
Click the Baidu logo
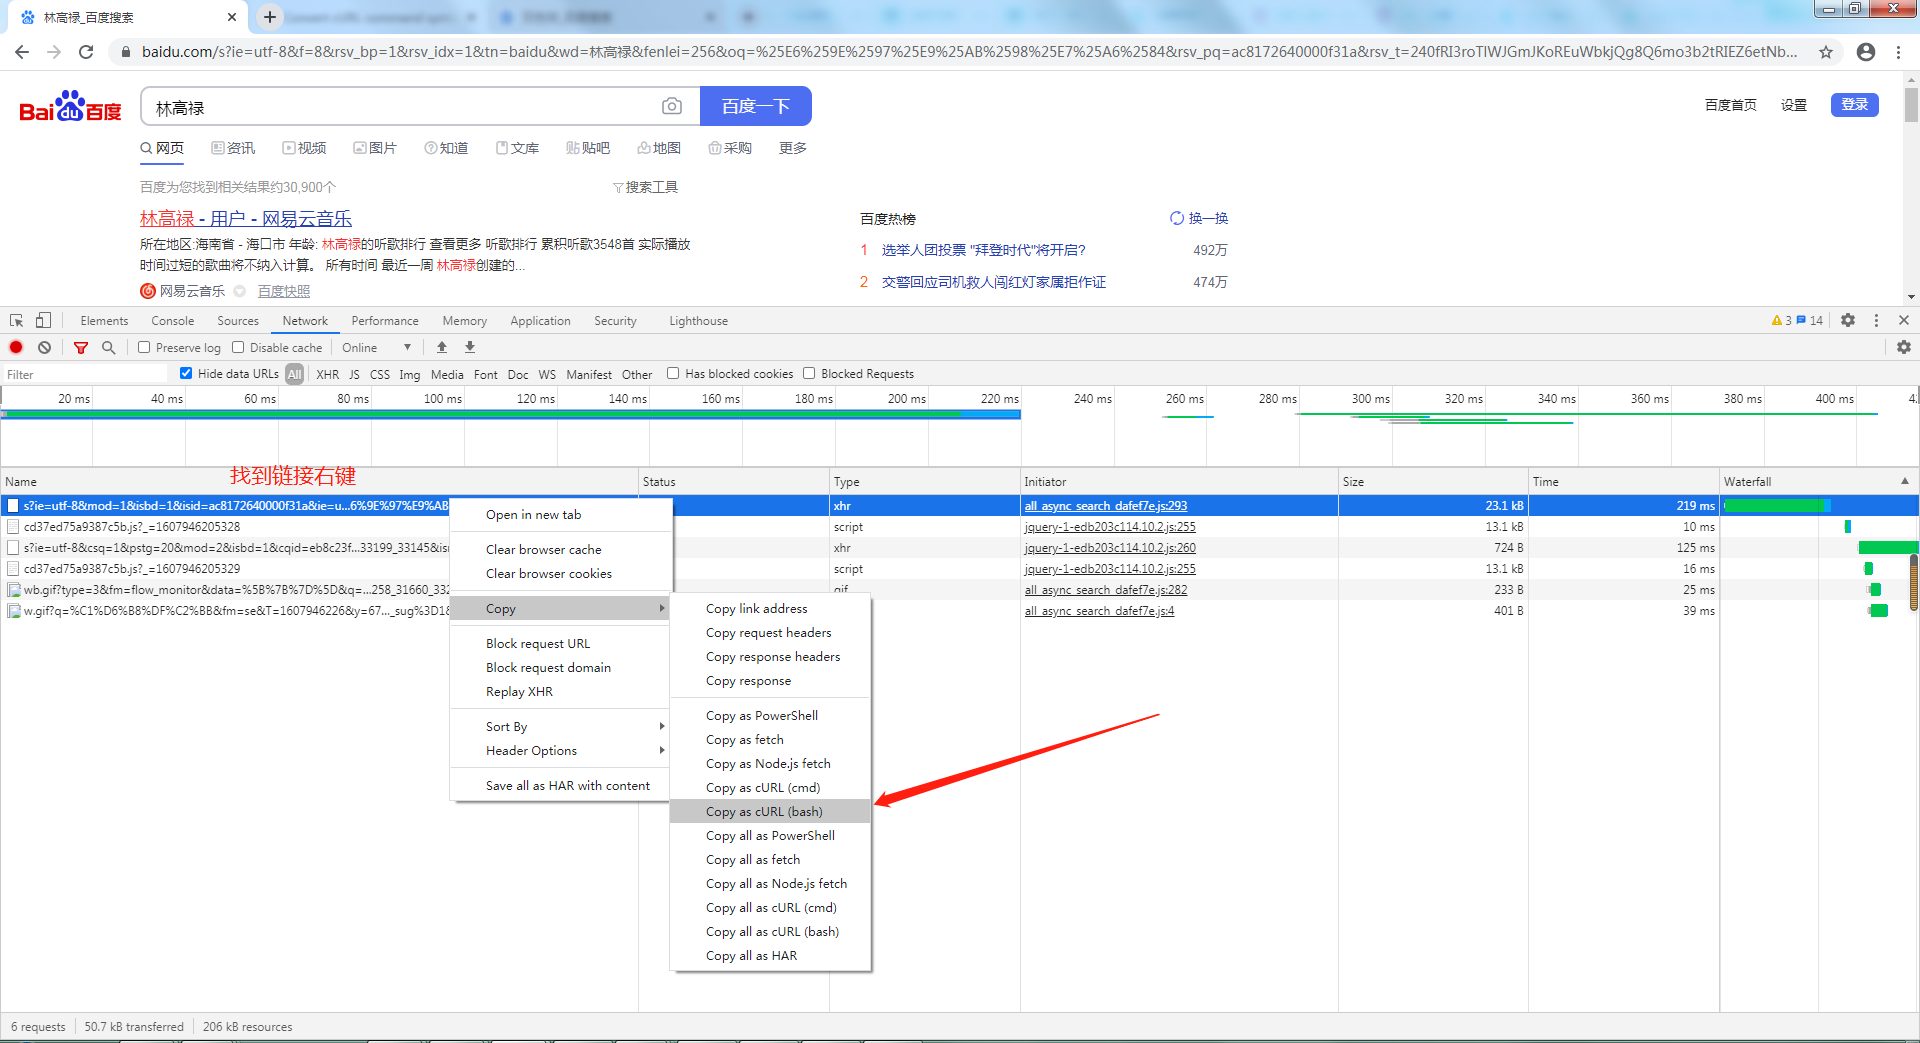tap(70, 106)
